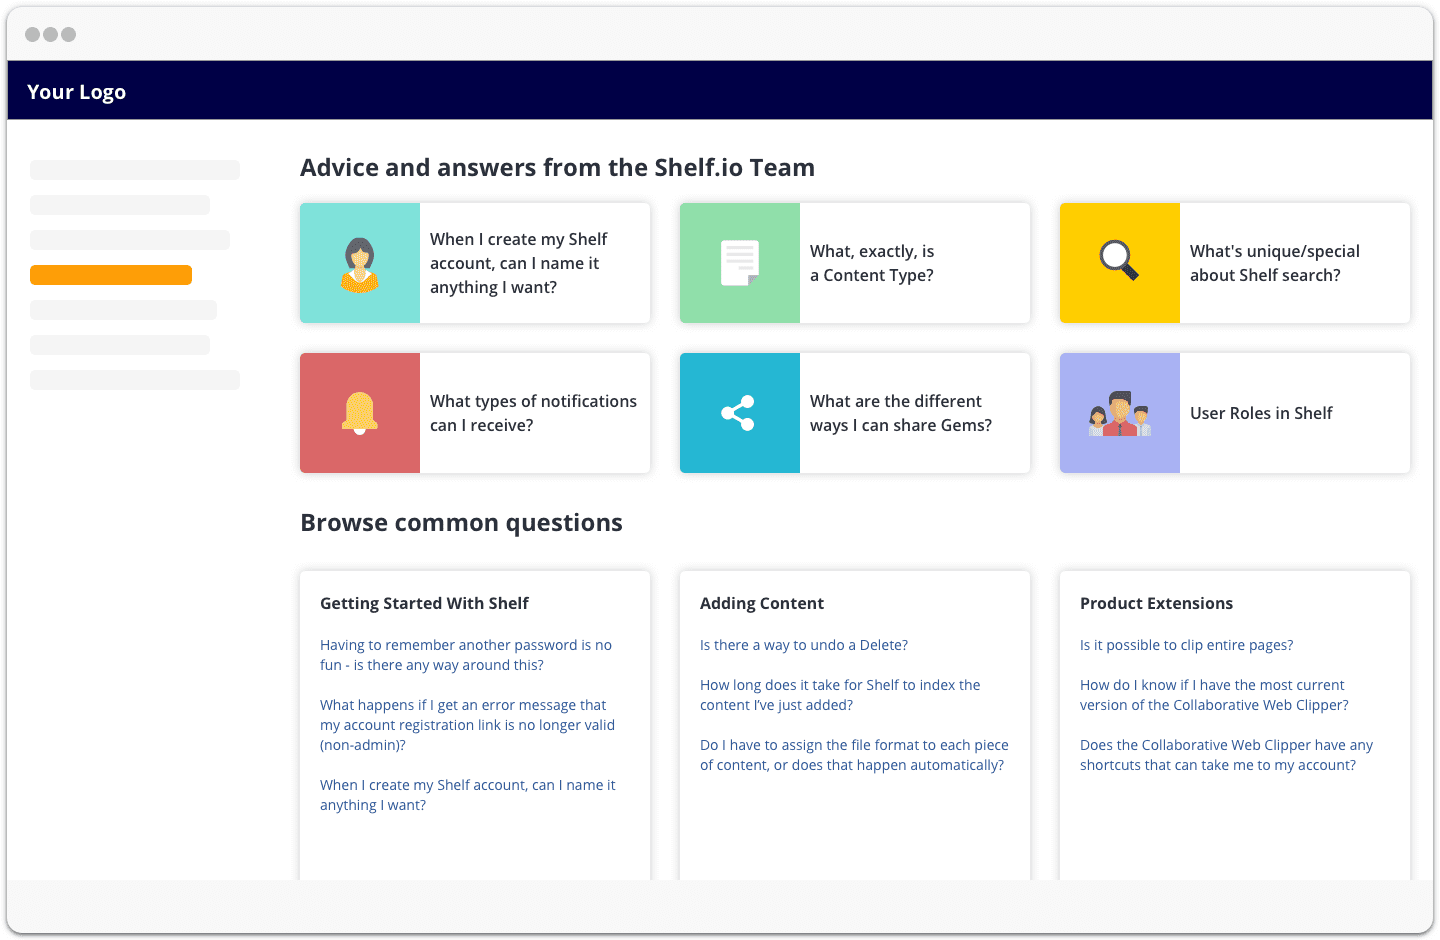Click the 'Product Extensions' section heading
The width and height of the screenshot is (1440, 940).
point(1156,603)
